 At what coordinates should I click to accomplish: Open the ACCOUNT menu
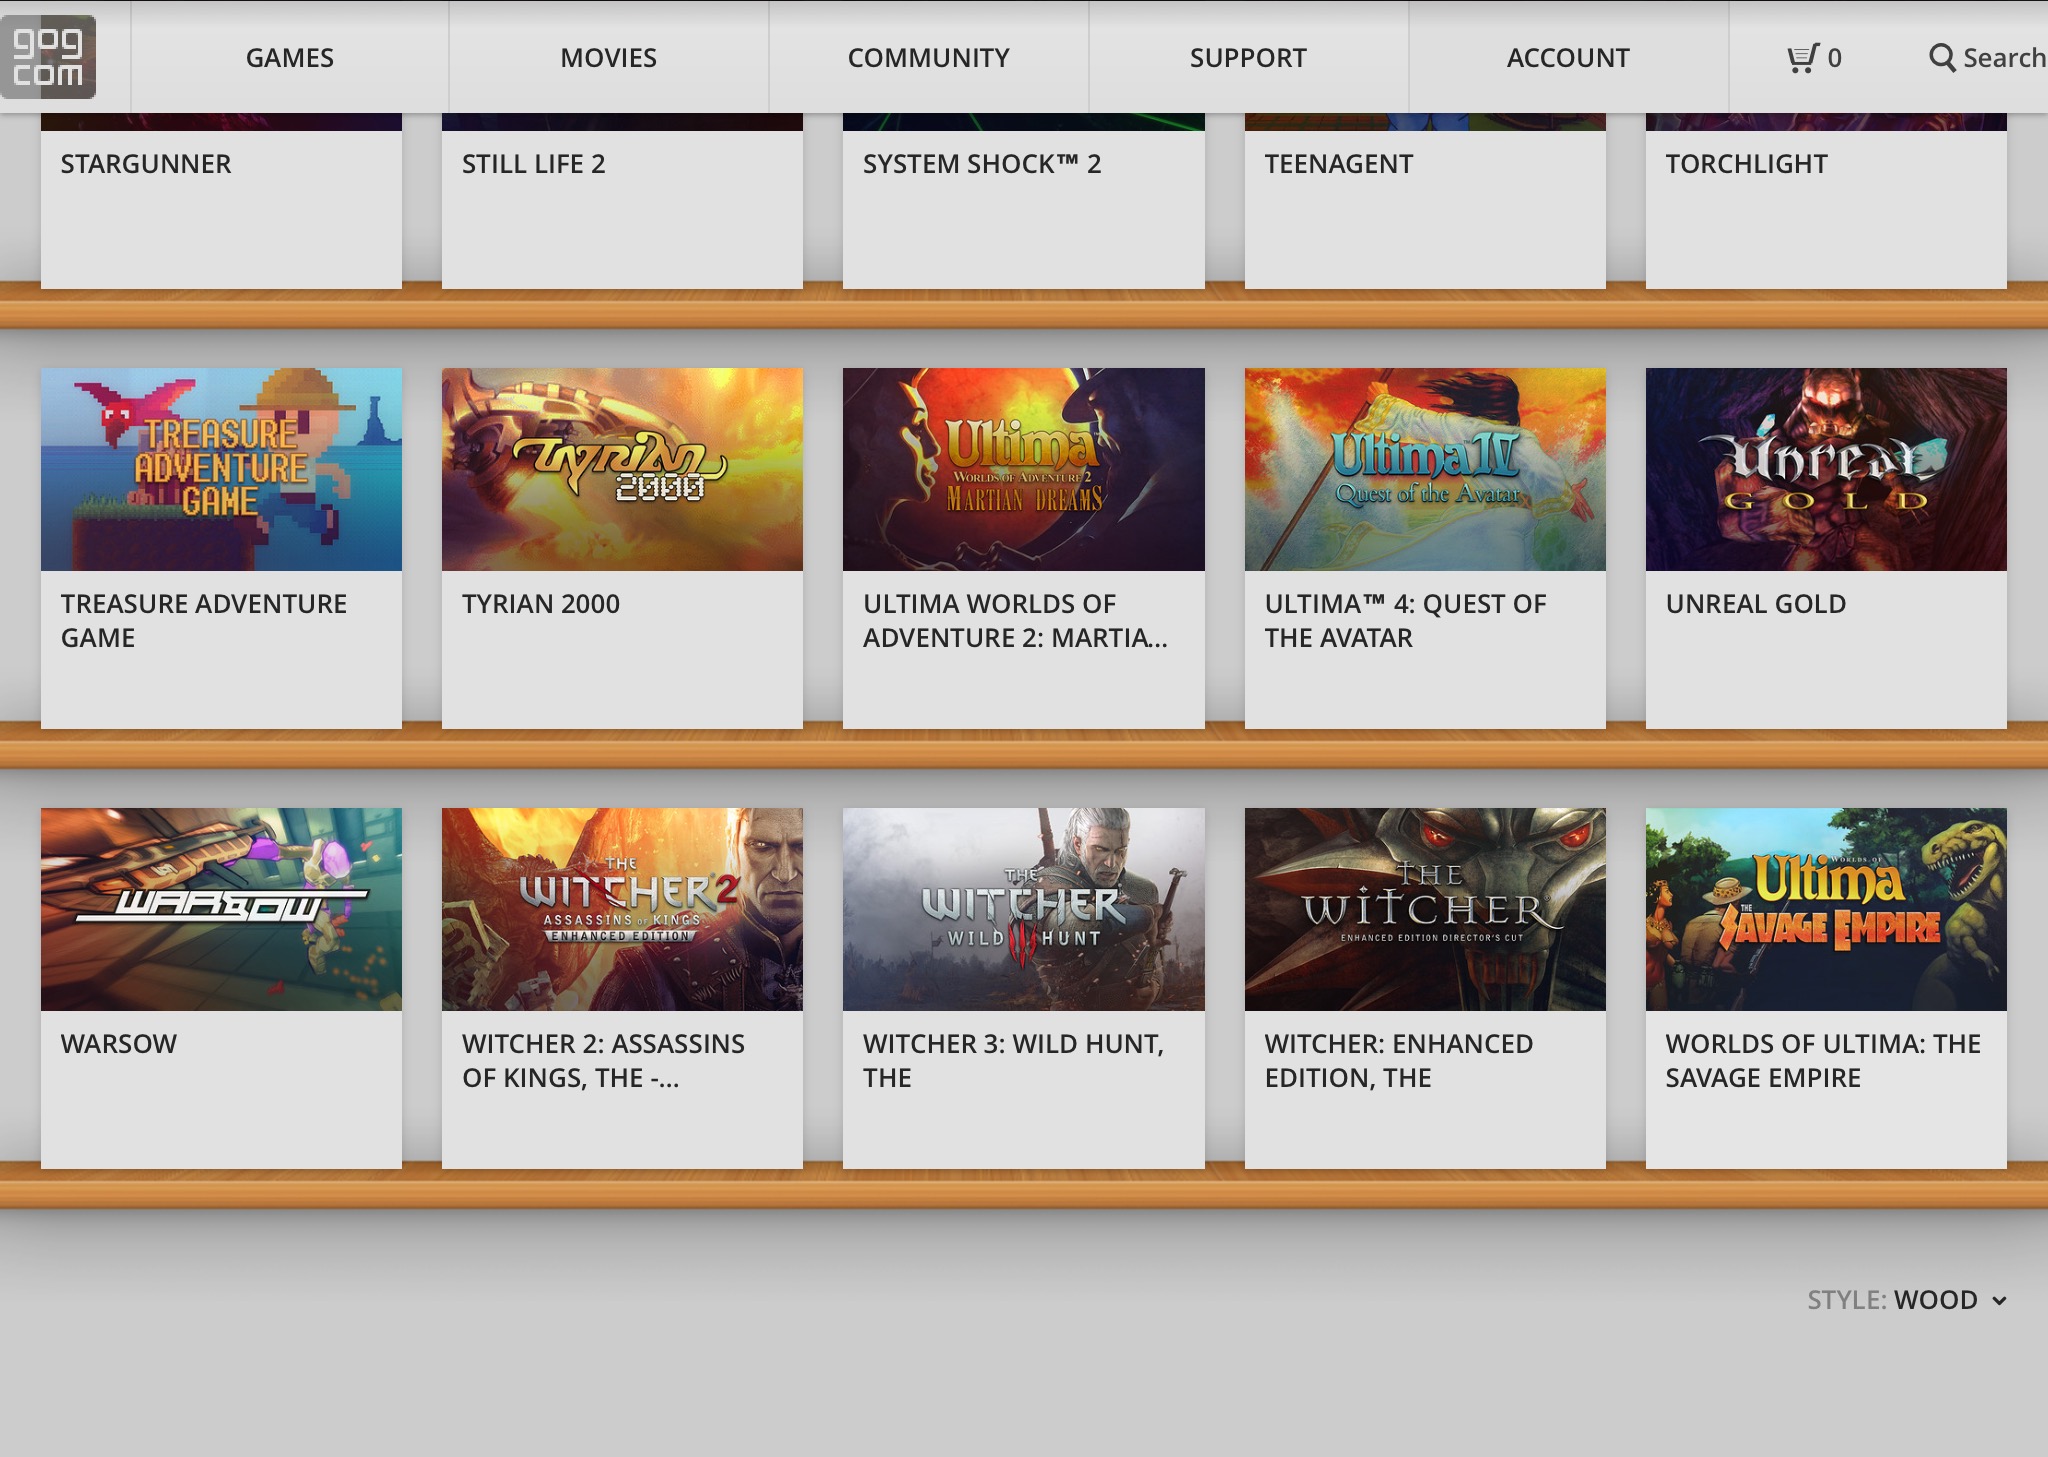(x=1568, y=58)
